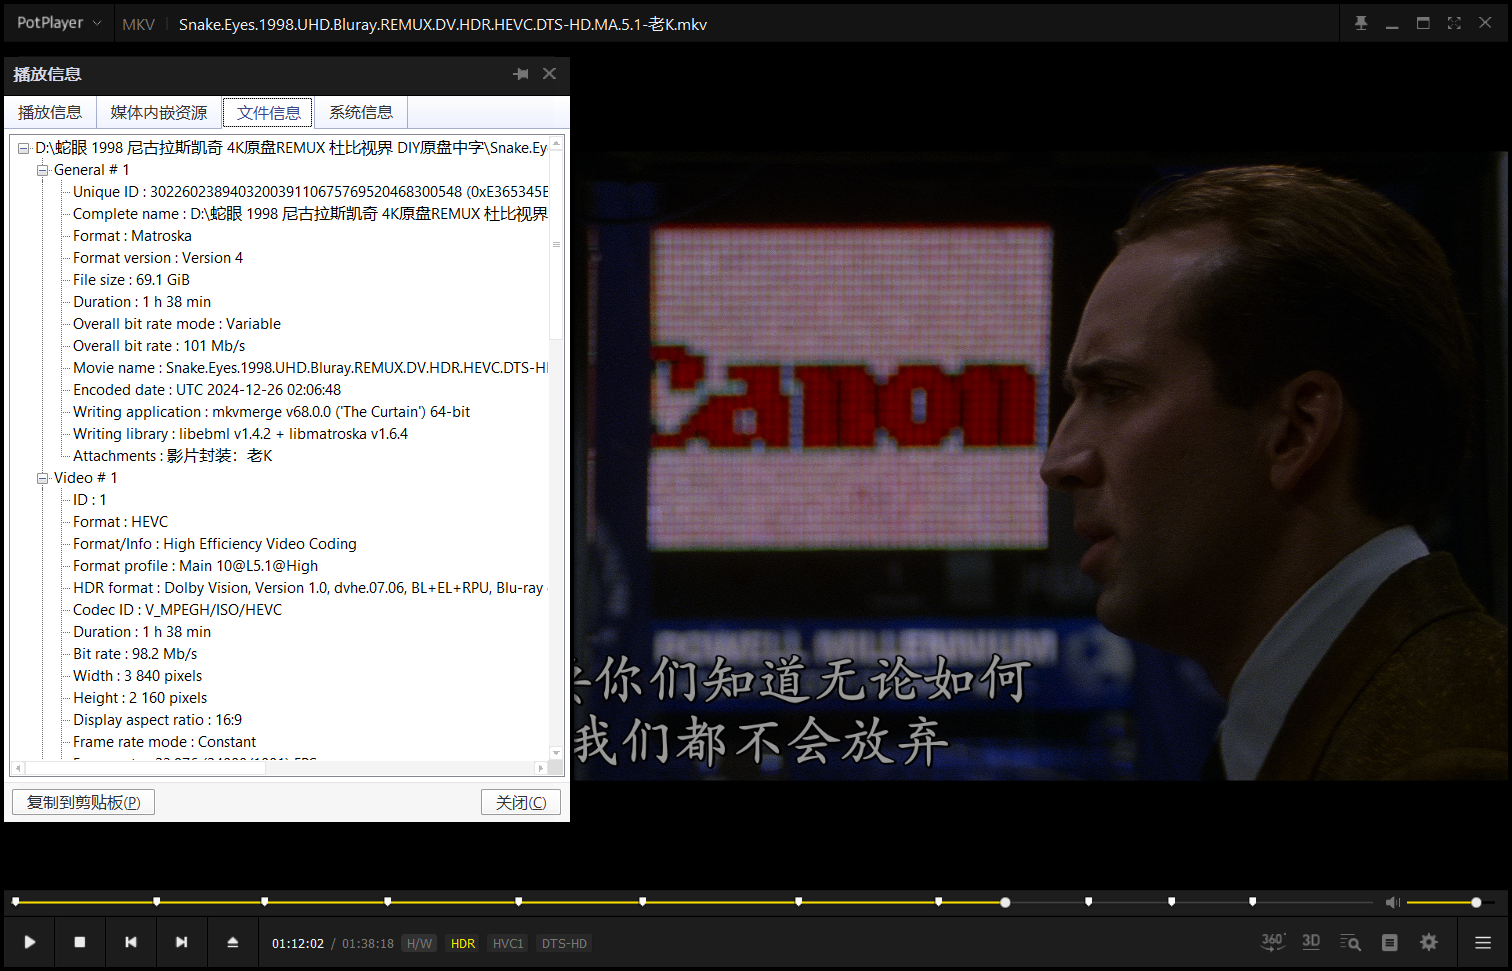Open the chapter and bookmark search
The image size is (1512, 971).
pyautogui.click(x=1350, y=942)
